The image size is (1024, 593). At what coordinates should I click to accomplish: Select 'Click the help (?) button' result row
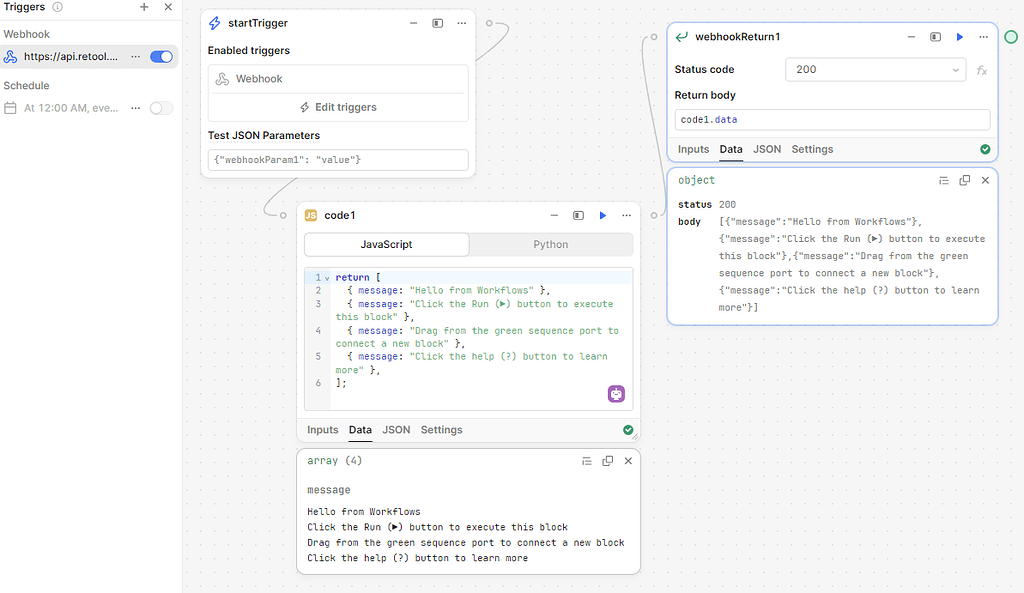coord(417,558)
